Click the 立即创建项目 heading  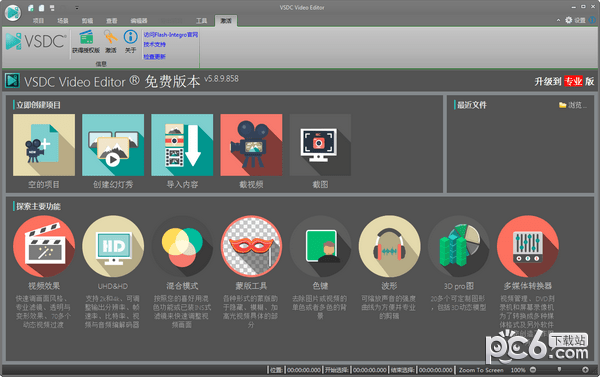38,105
